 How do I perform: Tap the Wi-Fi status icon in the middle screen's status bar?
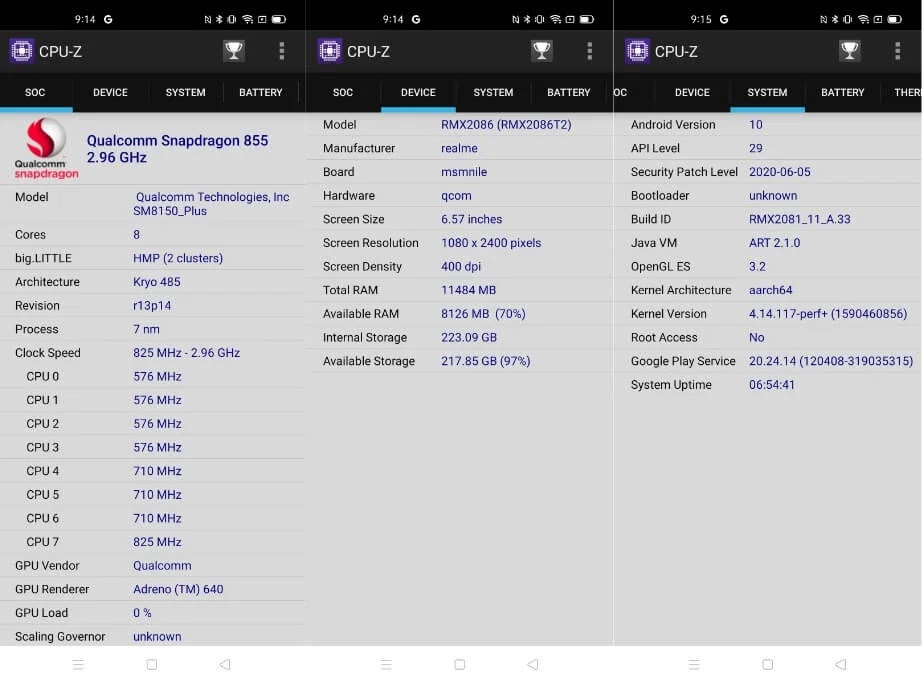point(556,19)
